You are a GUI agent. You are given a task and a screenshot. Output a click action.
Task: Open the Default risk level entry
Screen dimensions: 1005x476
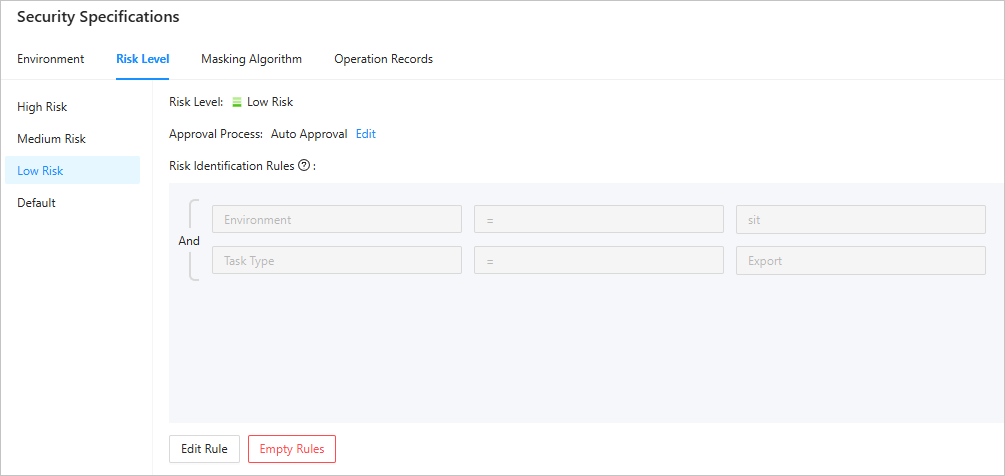click(36, 203)
